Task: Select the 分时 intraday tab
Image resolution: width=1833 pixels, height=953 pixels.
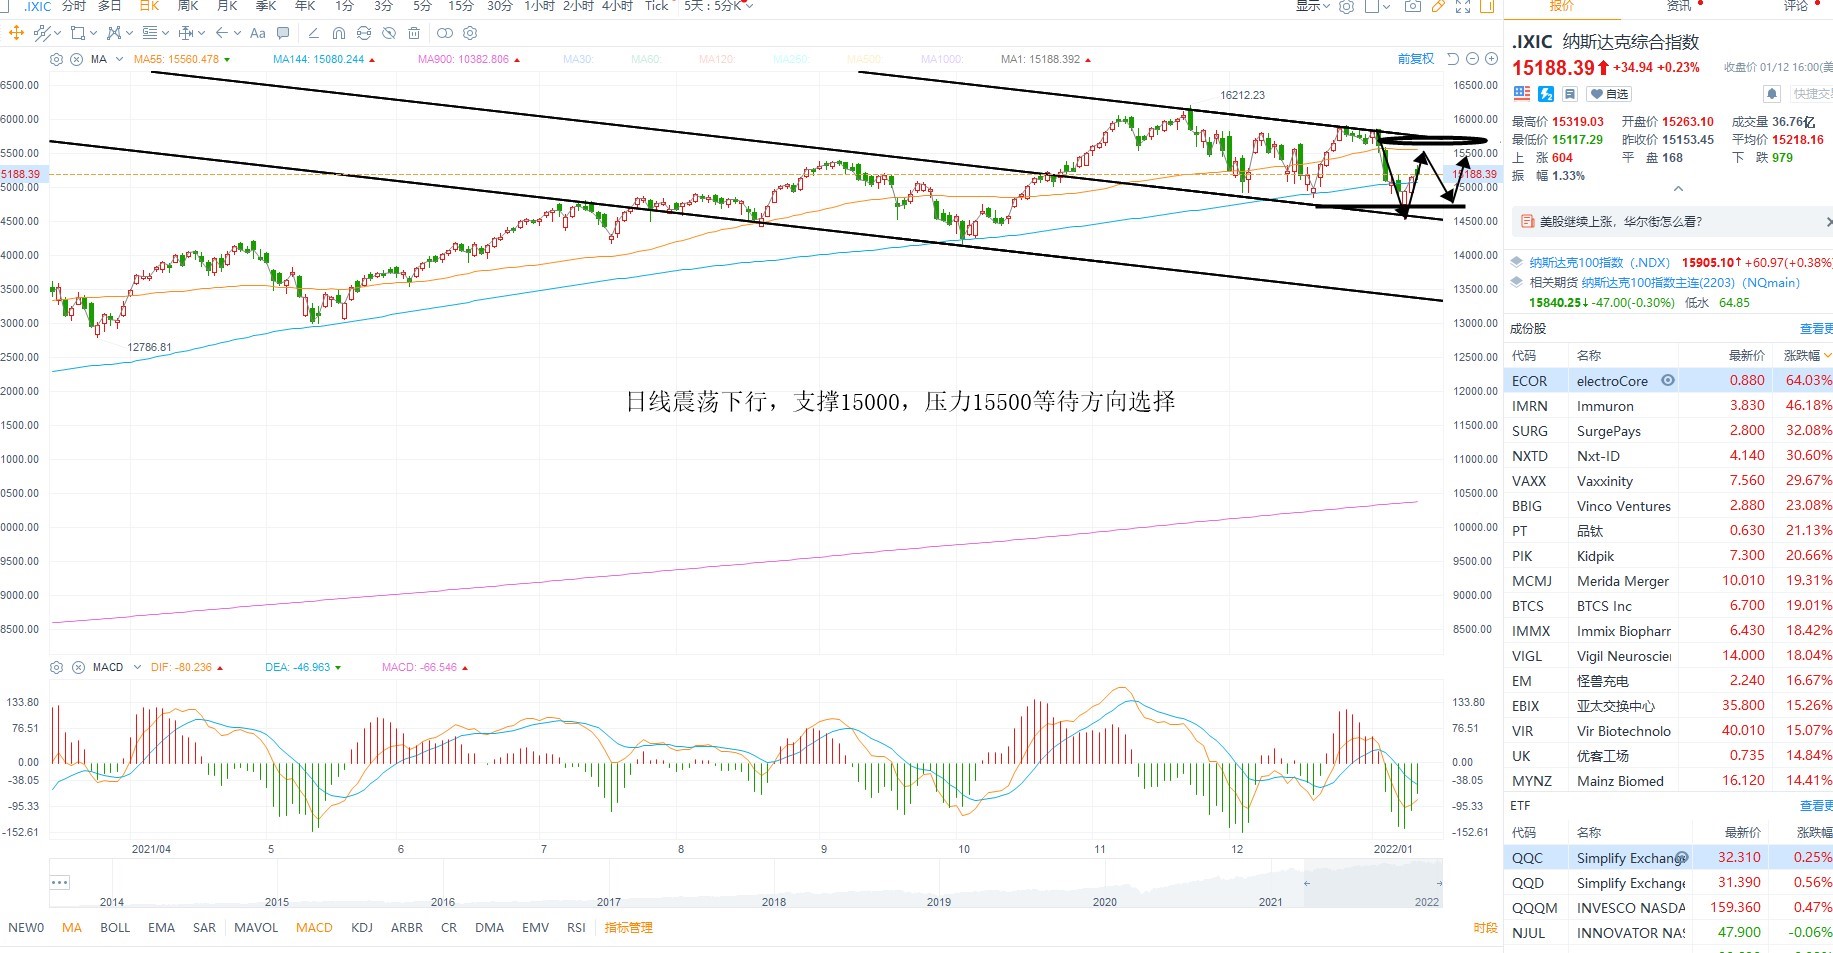Action: click(x=74, y=6)
